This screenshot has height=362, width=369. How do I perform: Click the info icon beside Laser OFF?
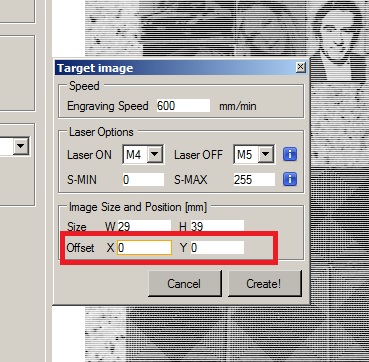click(x=290, y=154)
